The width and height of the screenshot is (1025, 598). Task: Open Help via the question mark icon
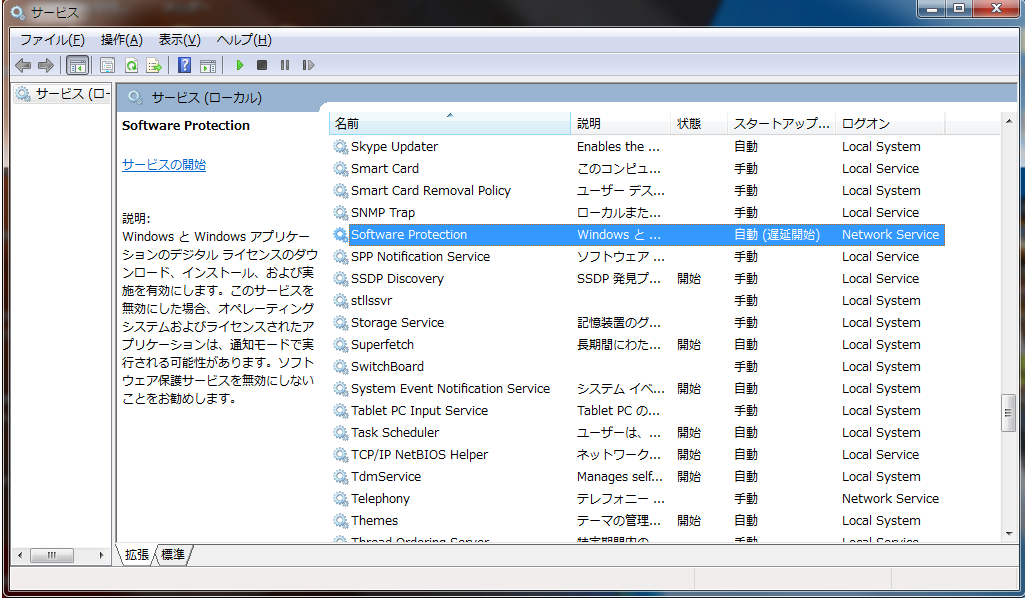tap(184, 65)
